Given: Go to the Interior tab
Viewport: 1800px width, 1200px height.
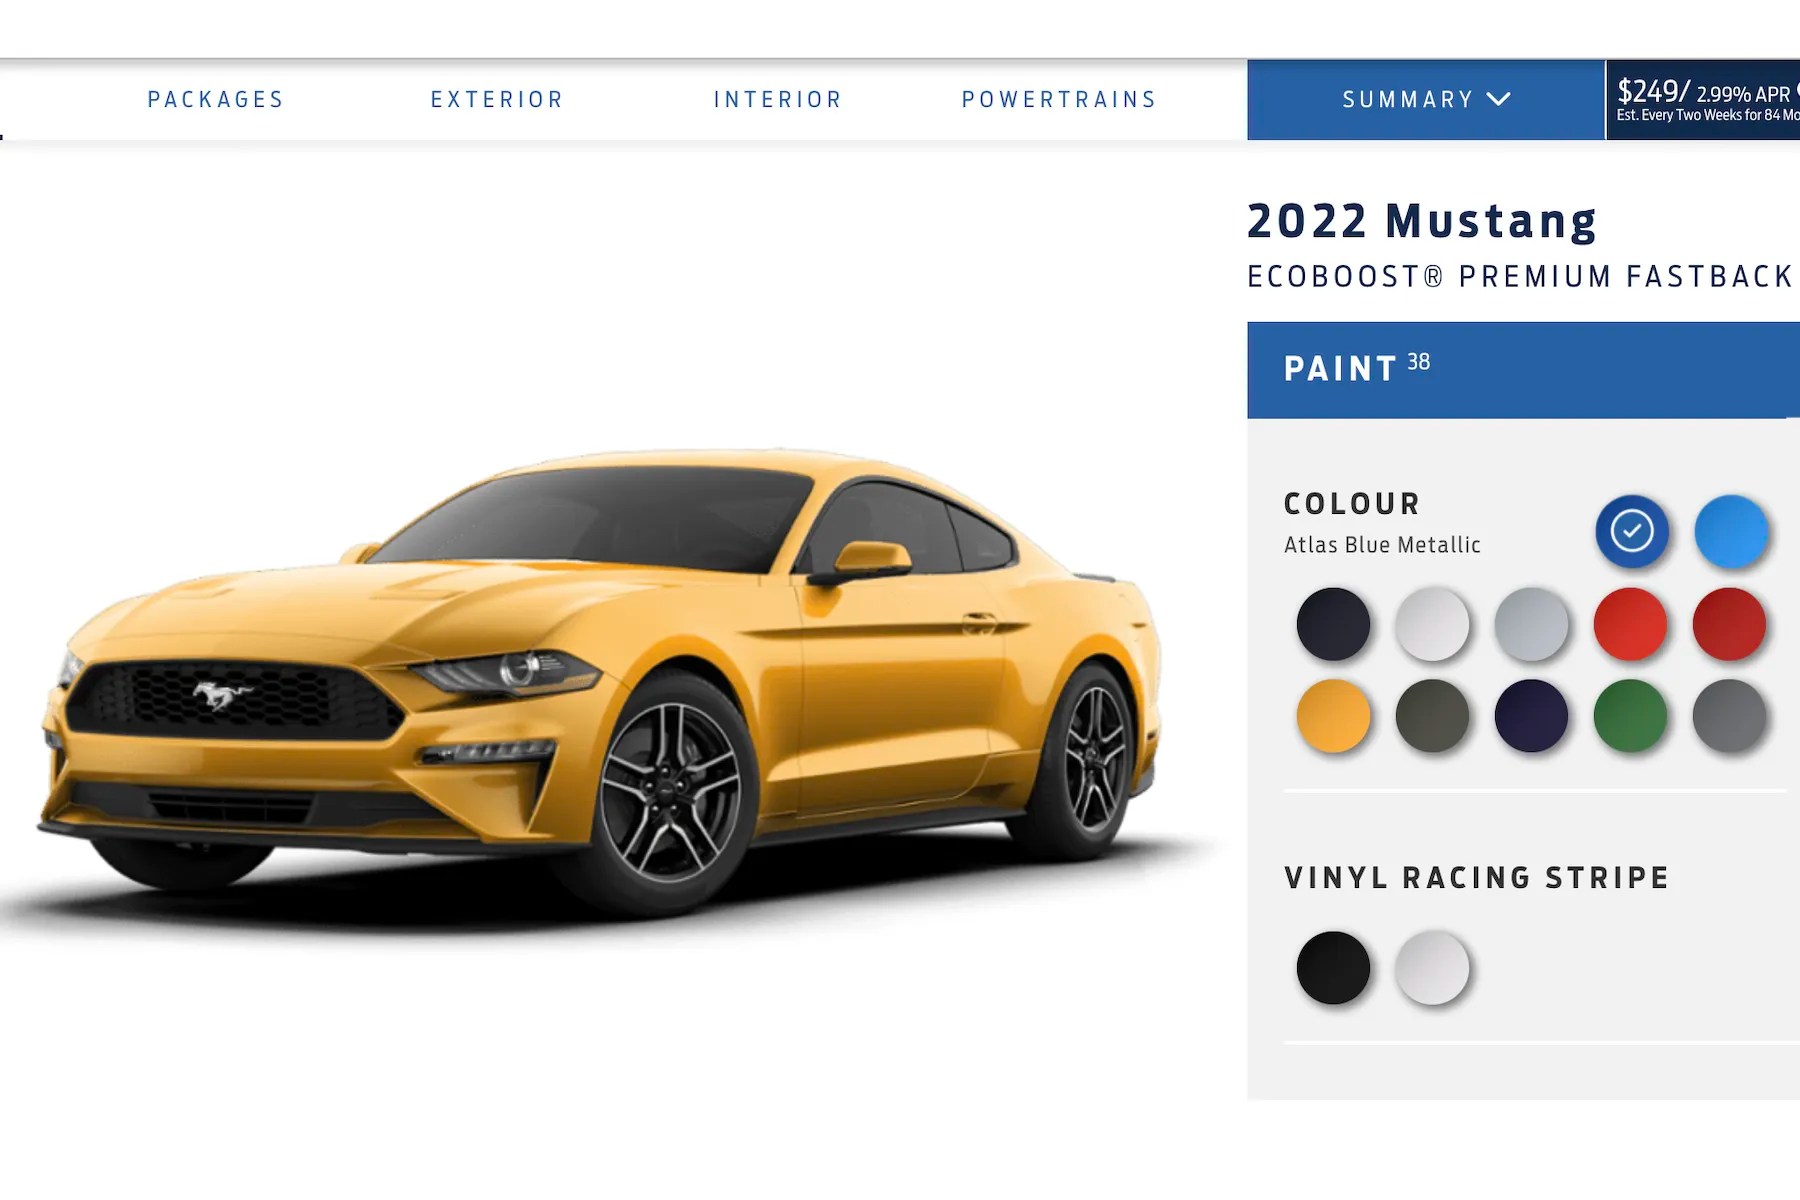Looking at the screenshot, I should (778, 100).
